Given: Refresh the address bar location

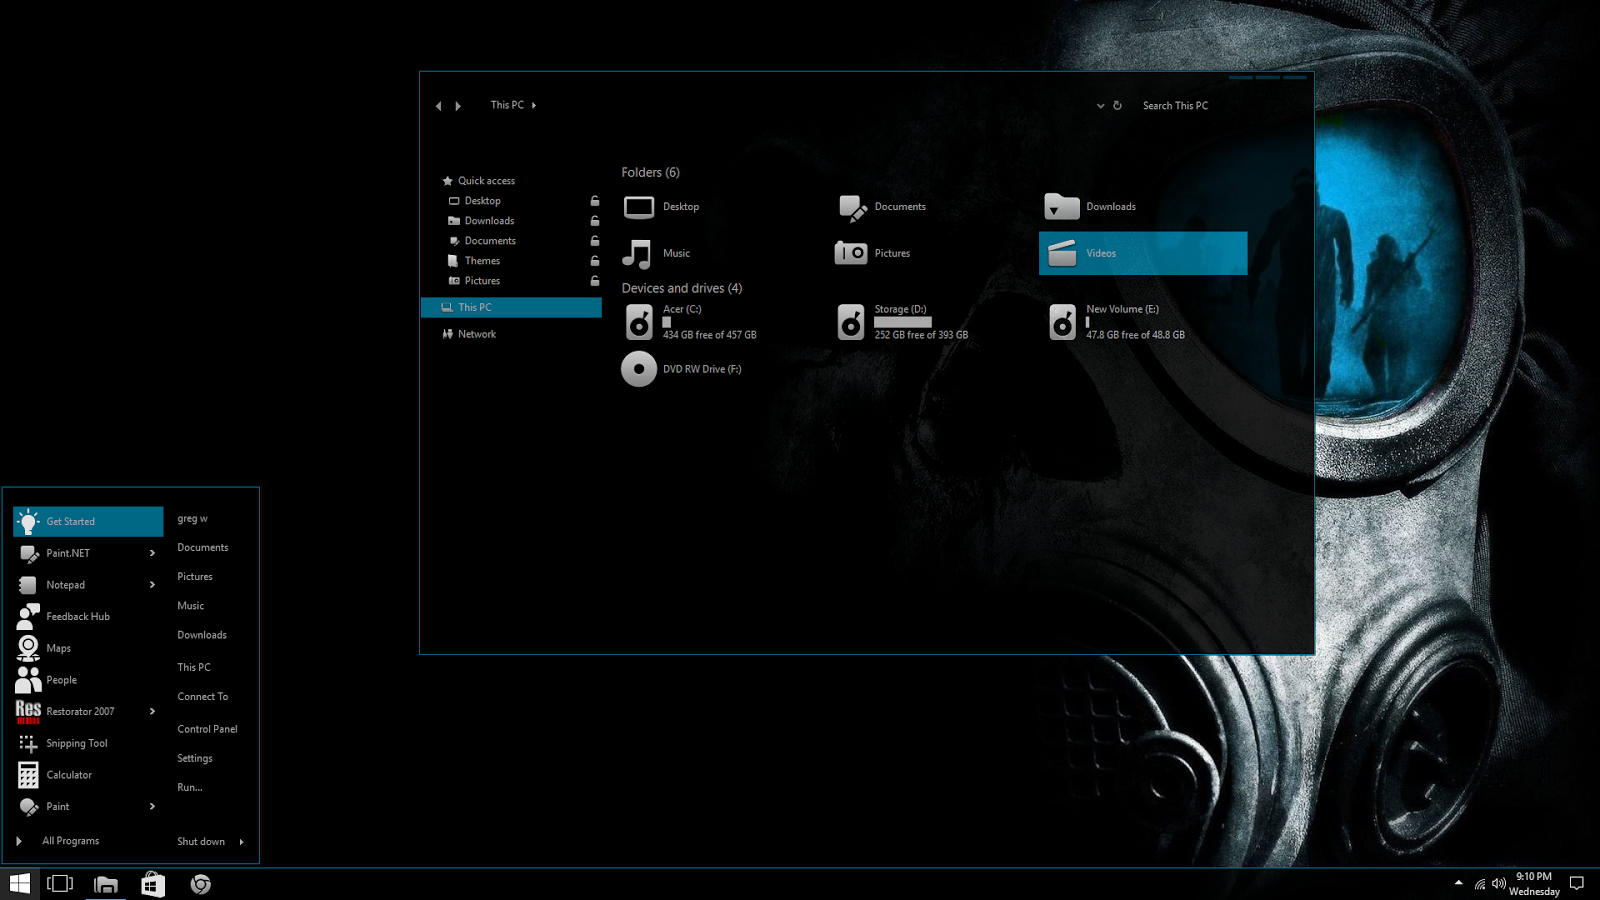Looking at the screenshot, I should [1117, 105].
